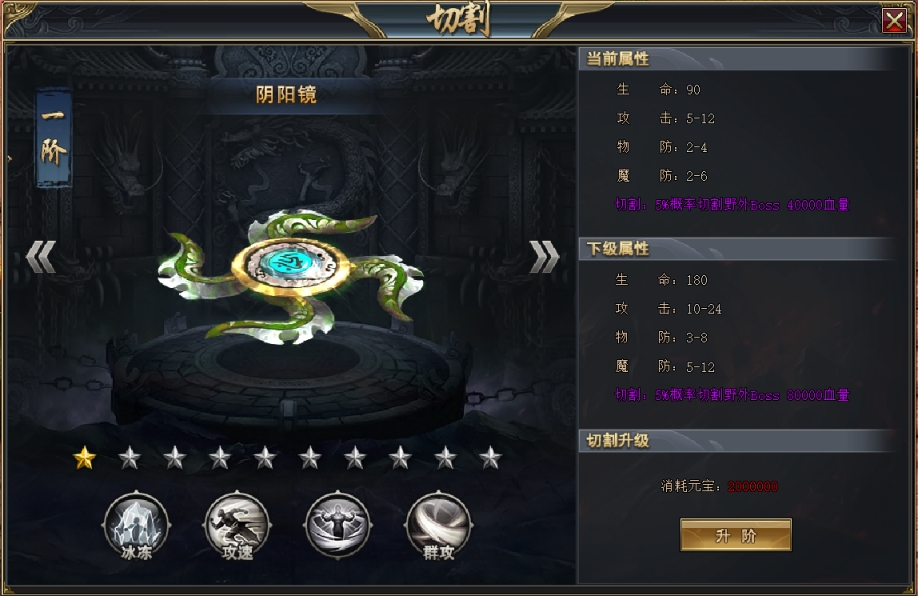The width and height of the screenshot is (919, 596).
Task: Click the 一阶 tier banner
Action: (x=54, y=138)
